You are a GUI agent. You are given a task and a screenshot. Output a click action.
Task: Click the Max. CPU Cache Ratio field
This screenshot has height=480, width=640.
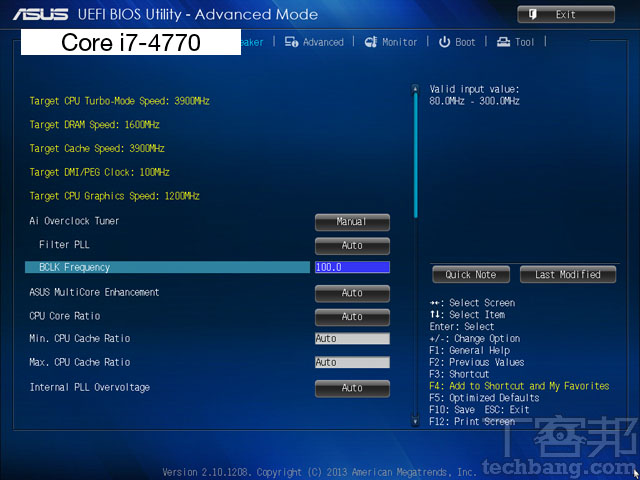[x=351, y=362]
